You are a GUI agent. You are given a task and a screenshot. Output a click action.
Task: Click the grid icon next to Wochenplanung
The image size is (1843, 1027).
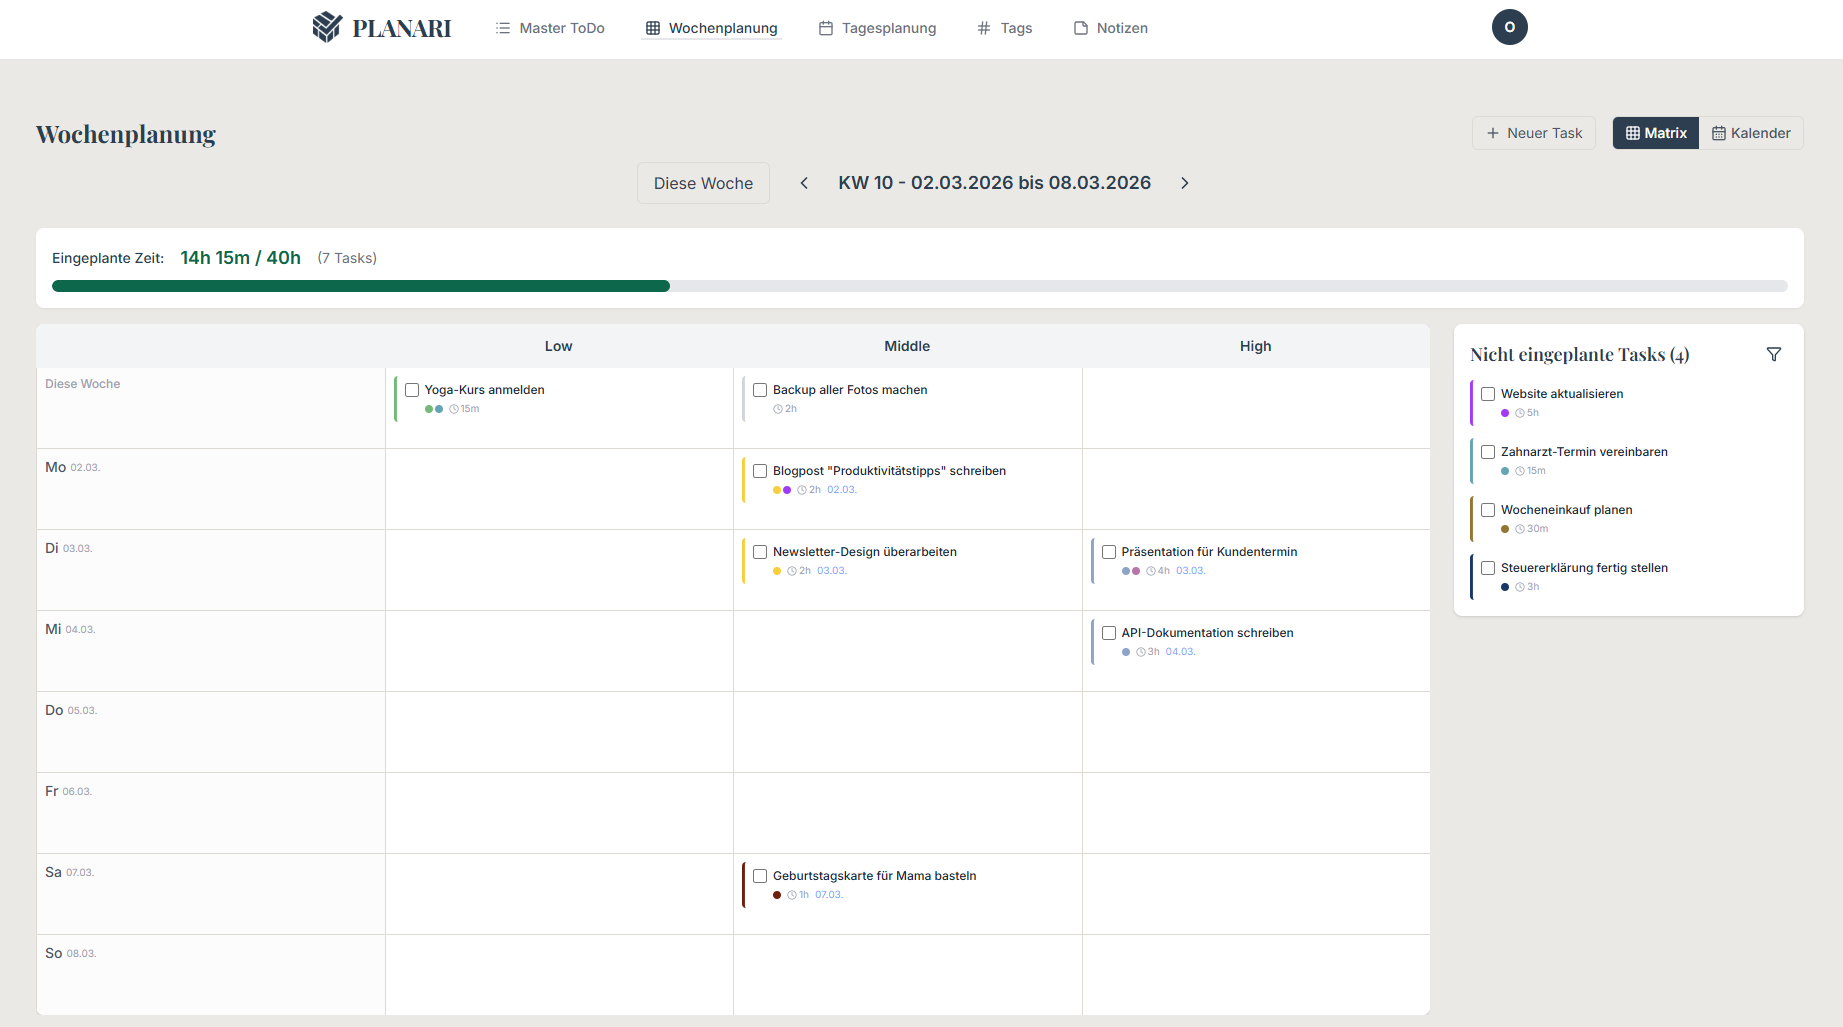click(x=652, y=27)
